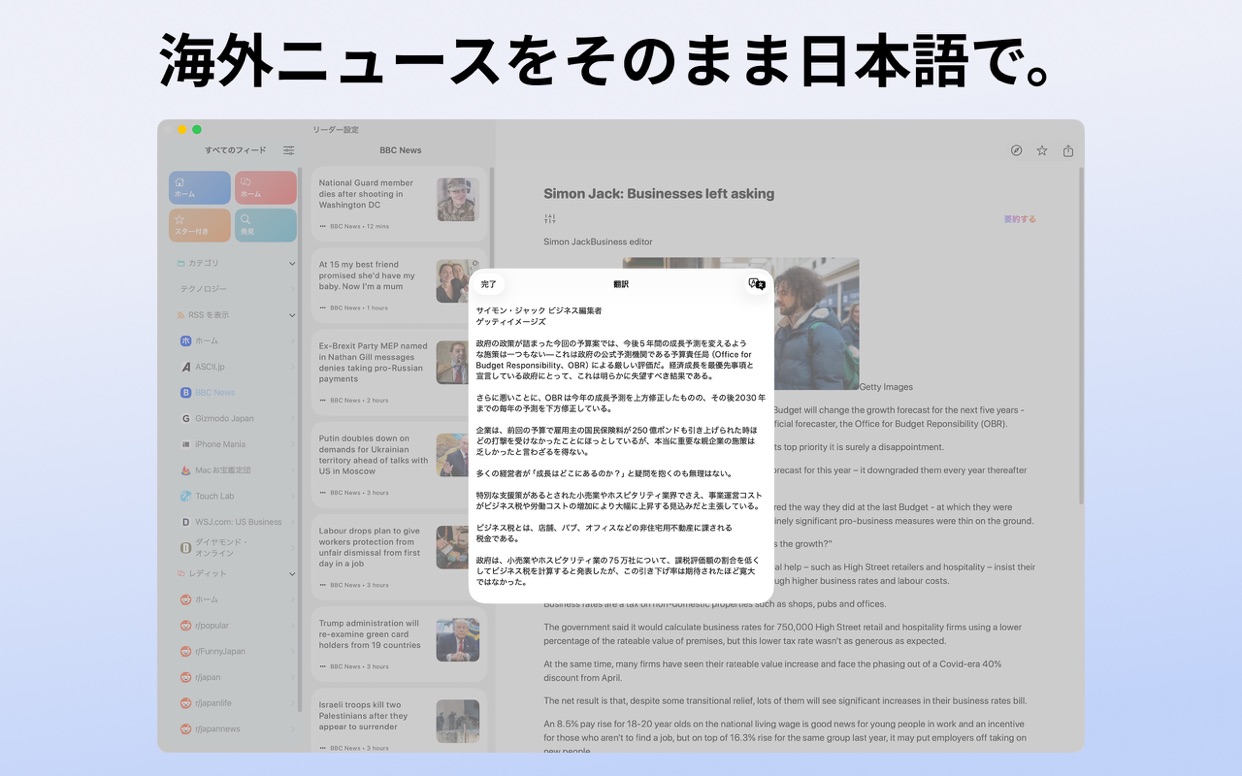Select the BBC News feed in the sidebar

pos(214,392)
